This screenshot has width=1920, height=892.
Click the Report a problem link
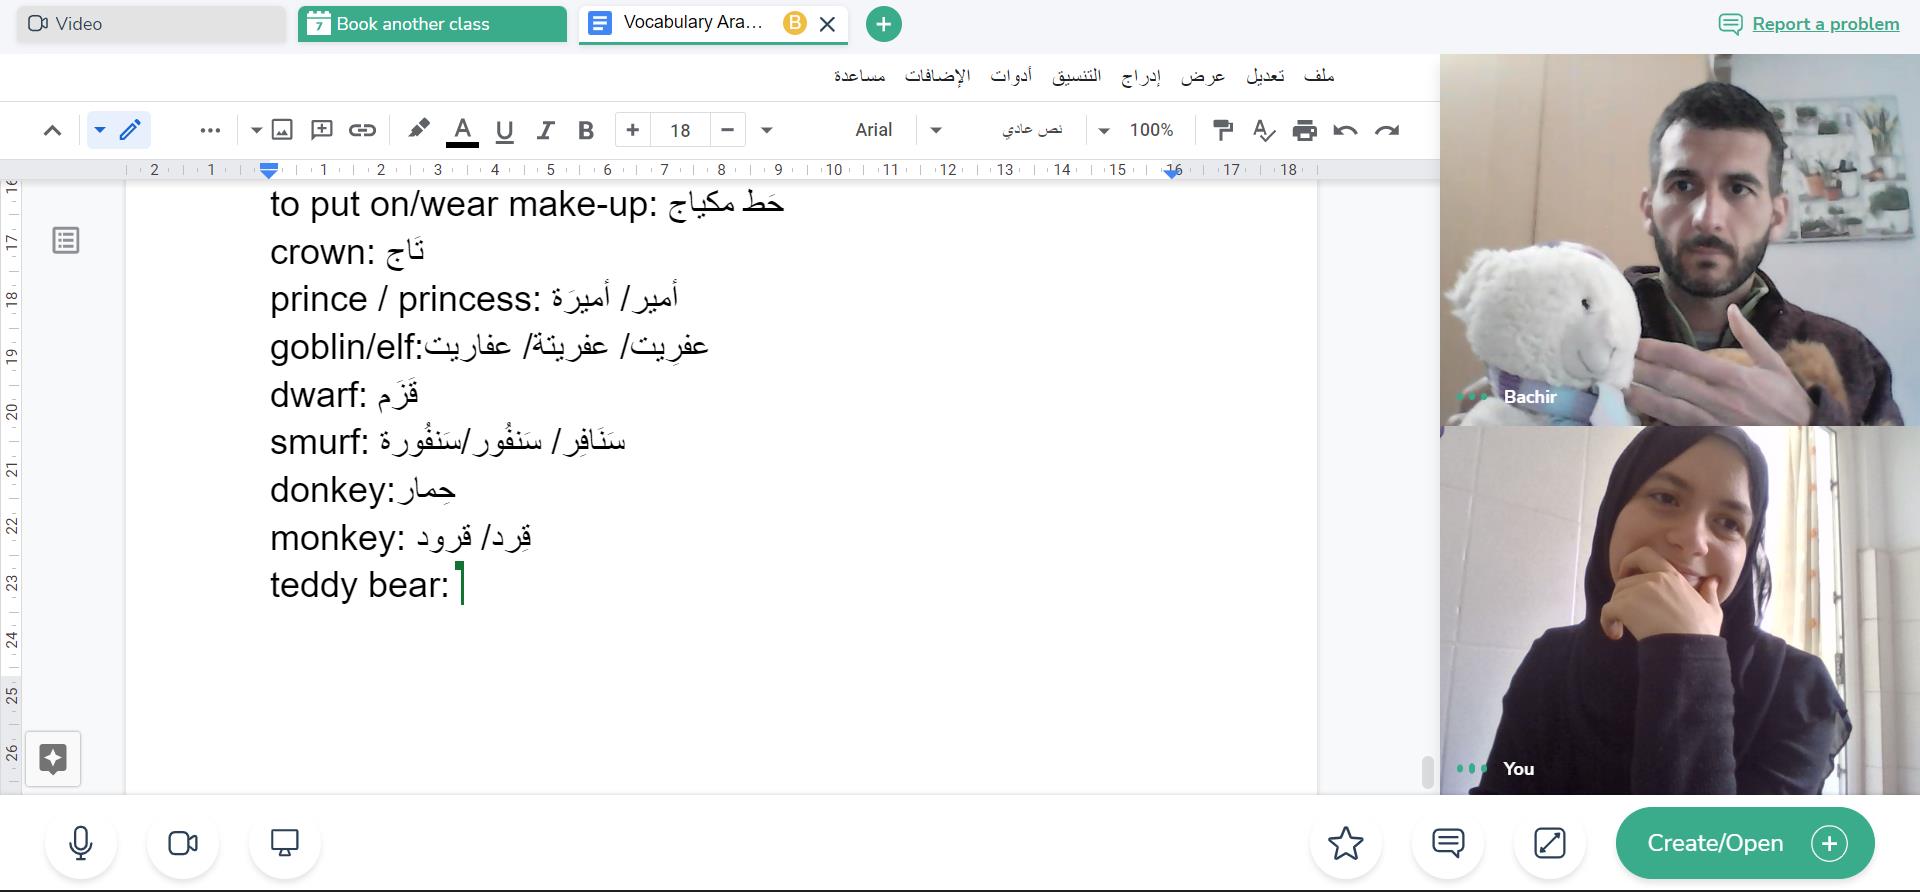click(1824, 24)
